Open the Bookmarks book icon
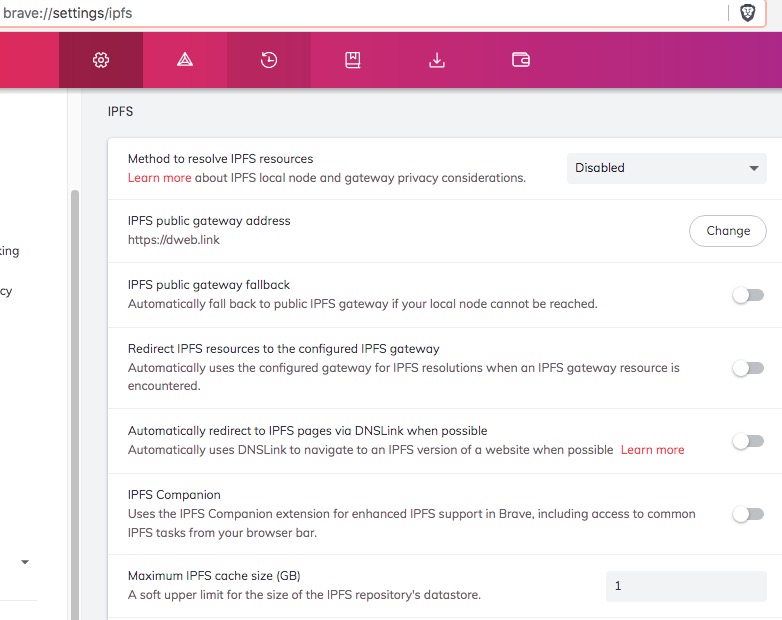This screenshot has width=782, height=620. click(353, 60)
